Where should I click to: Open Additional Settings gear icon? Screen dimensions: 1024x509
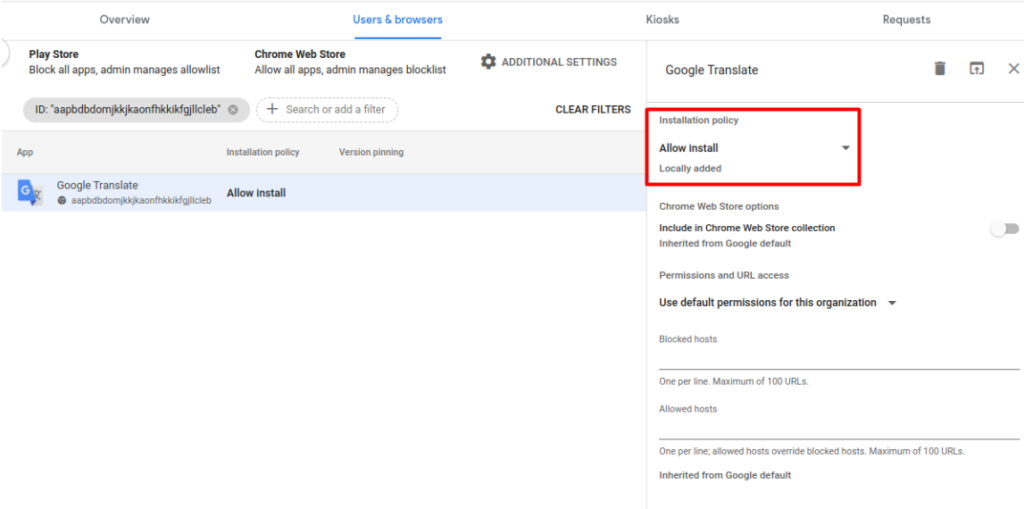tap(488, 62)
